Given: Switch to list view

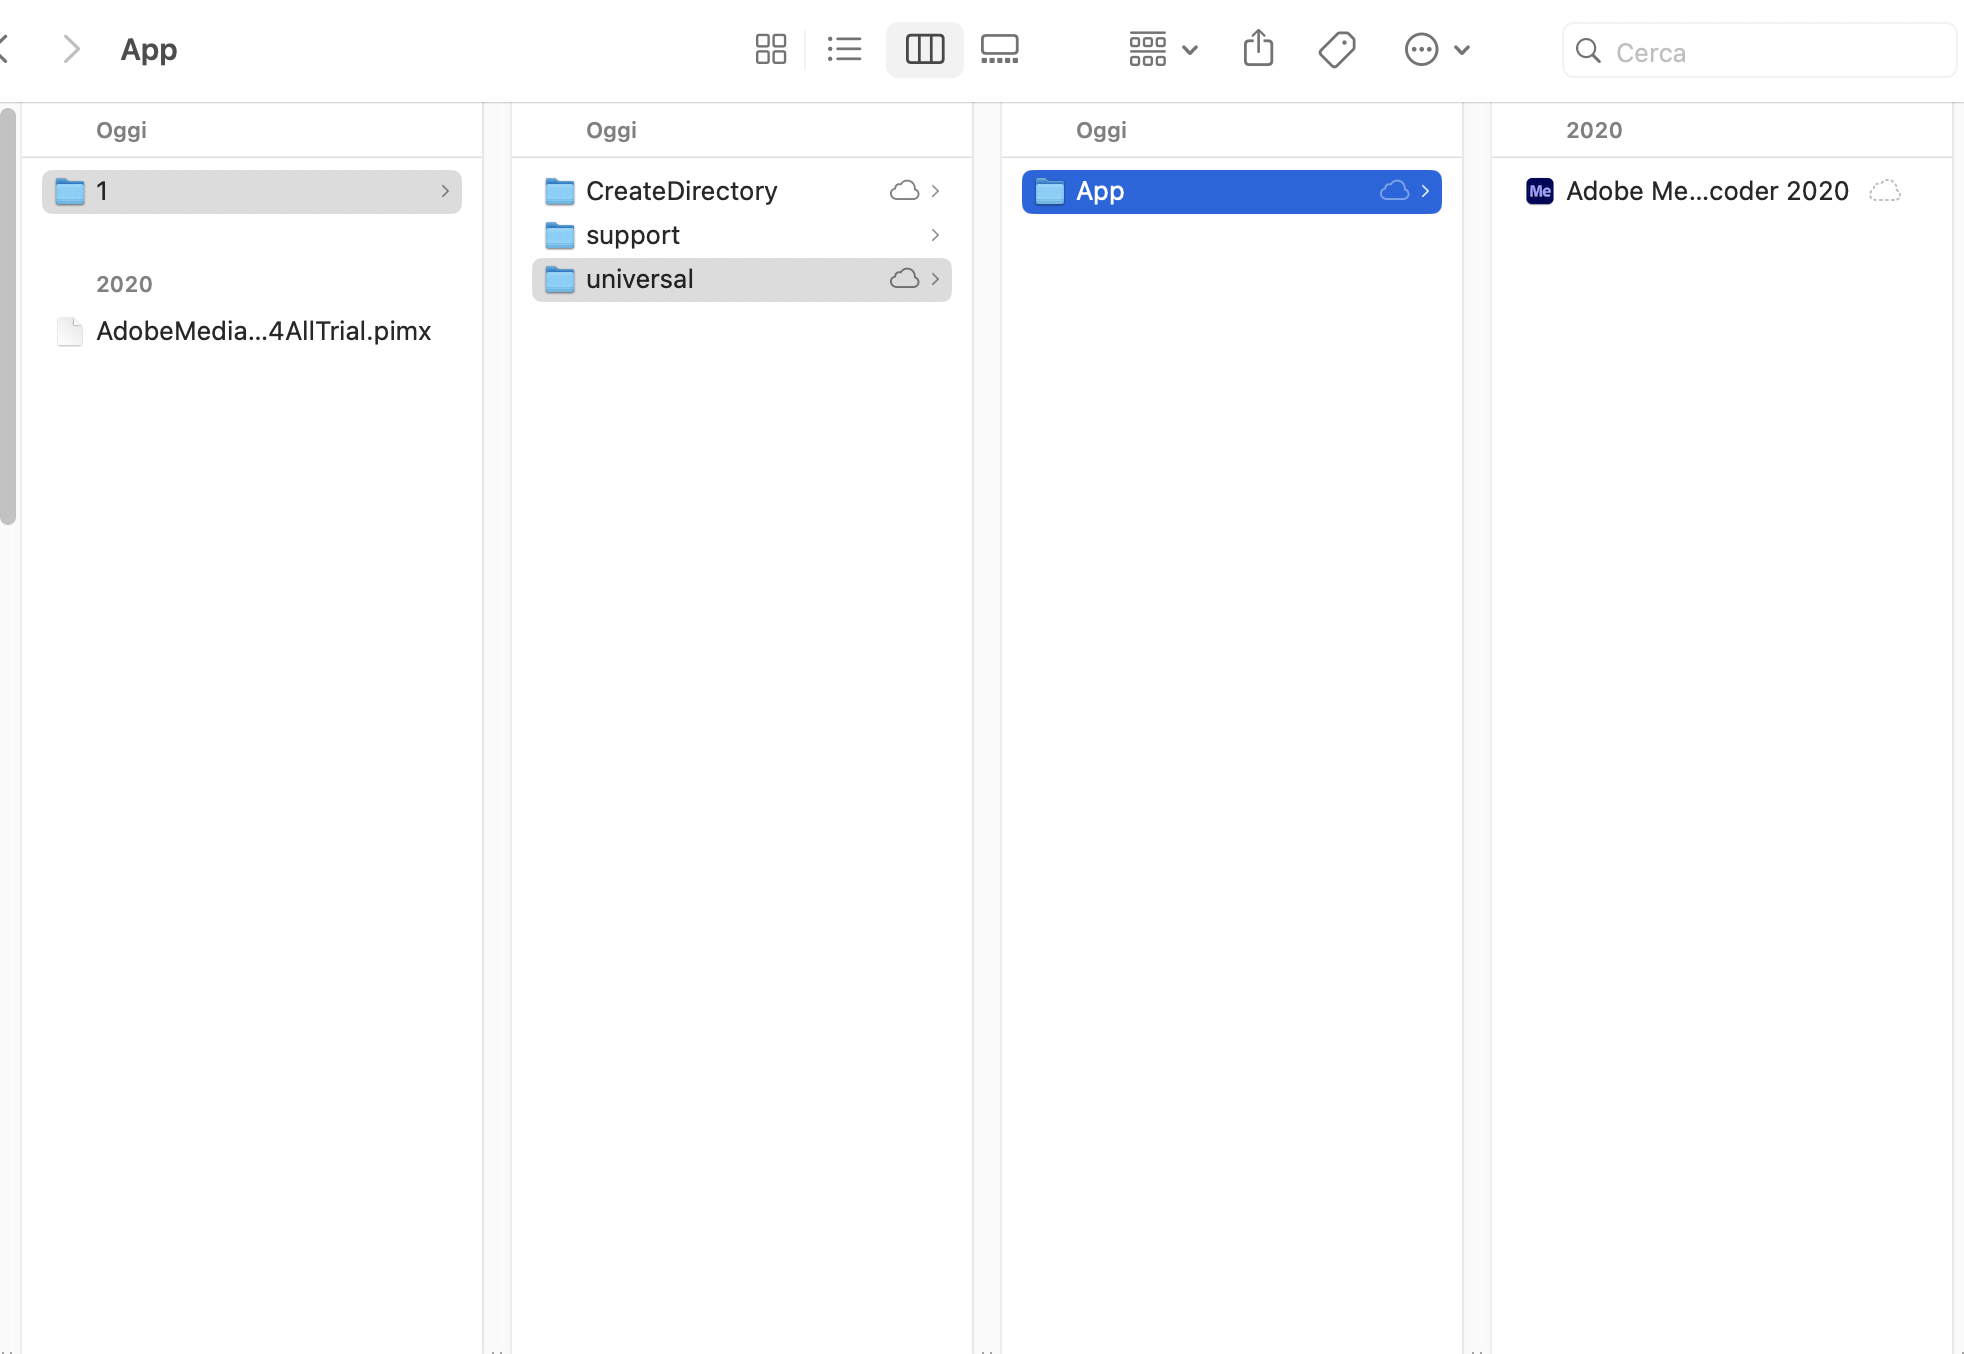Looking at the screenshot, I should coord(845,49).
